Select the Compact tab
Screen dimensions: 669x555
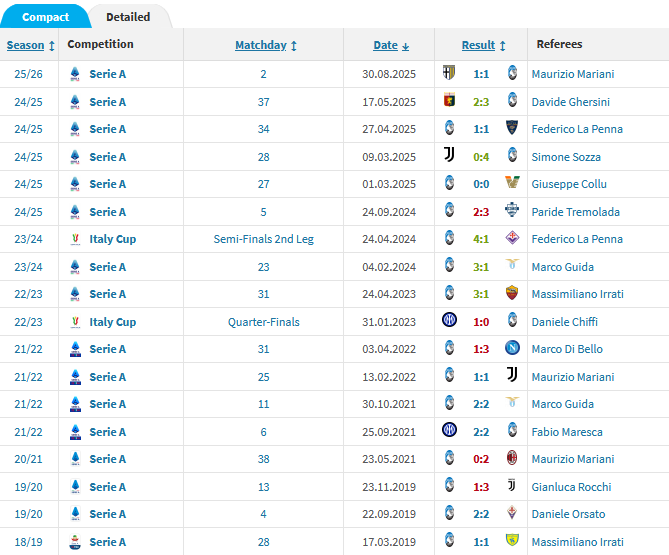pos(45,17)
